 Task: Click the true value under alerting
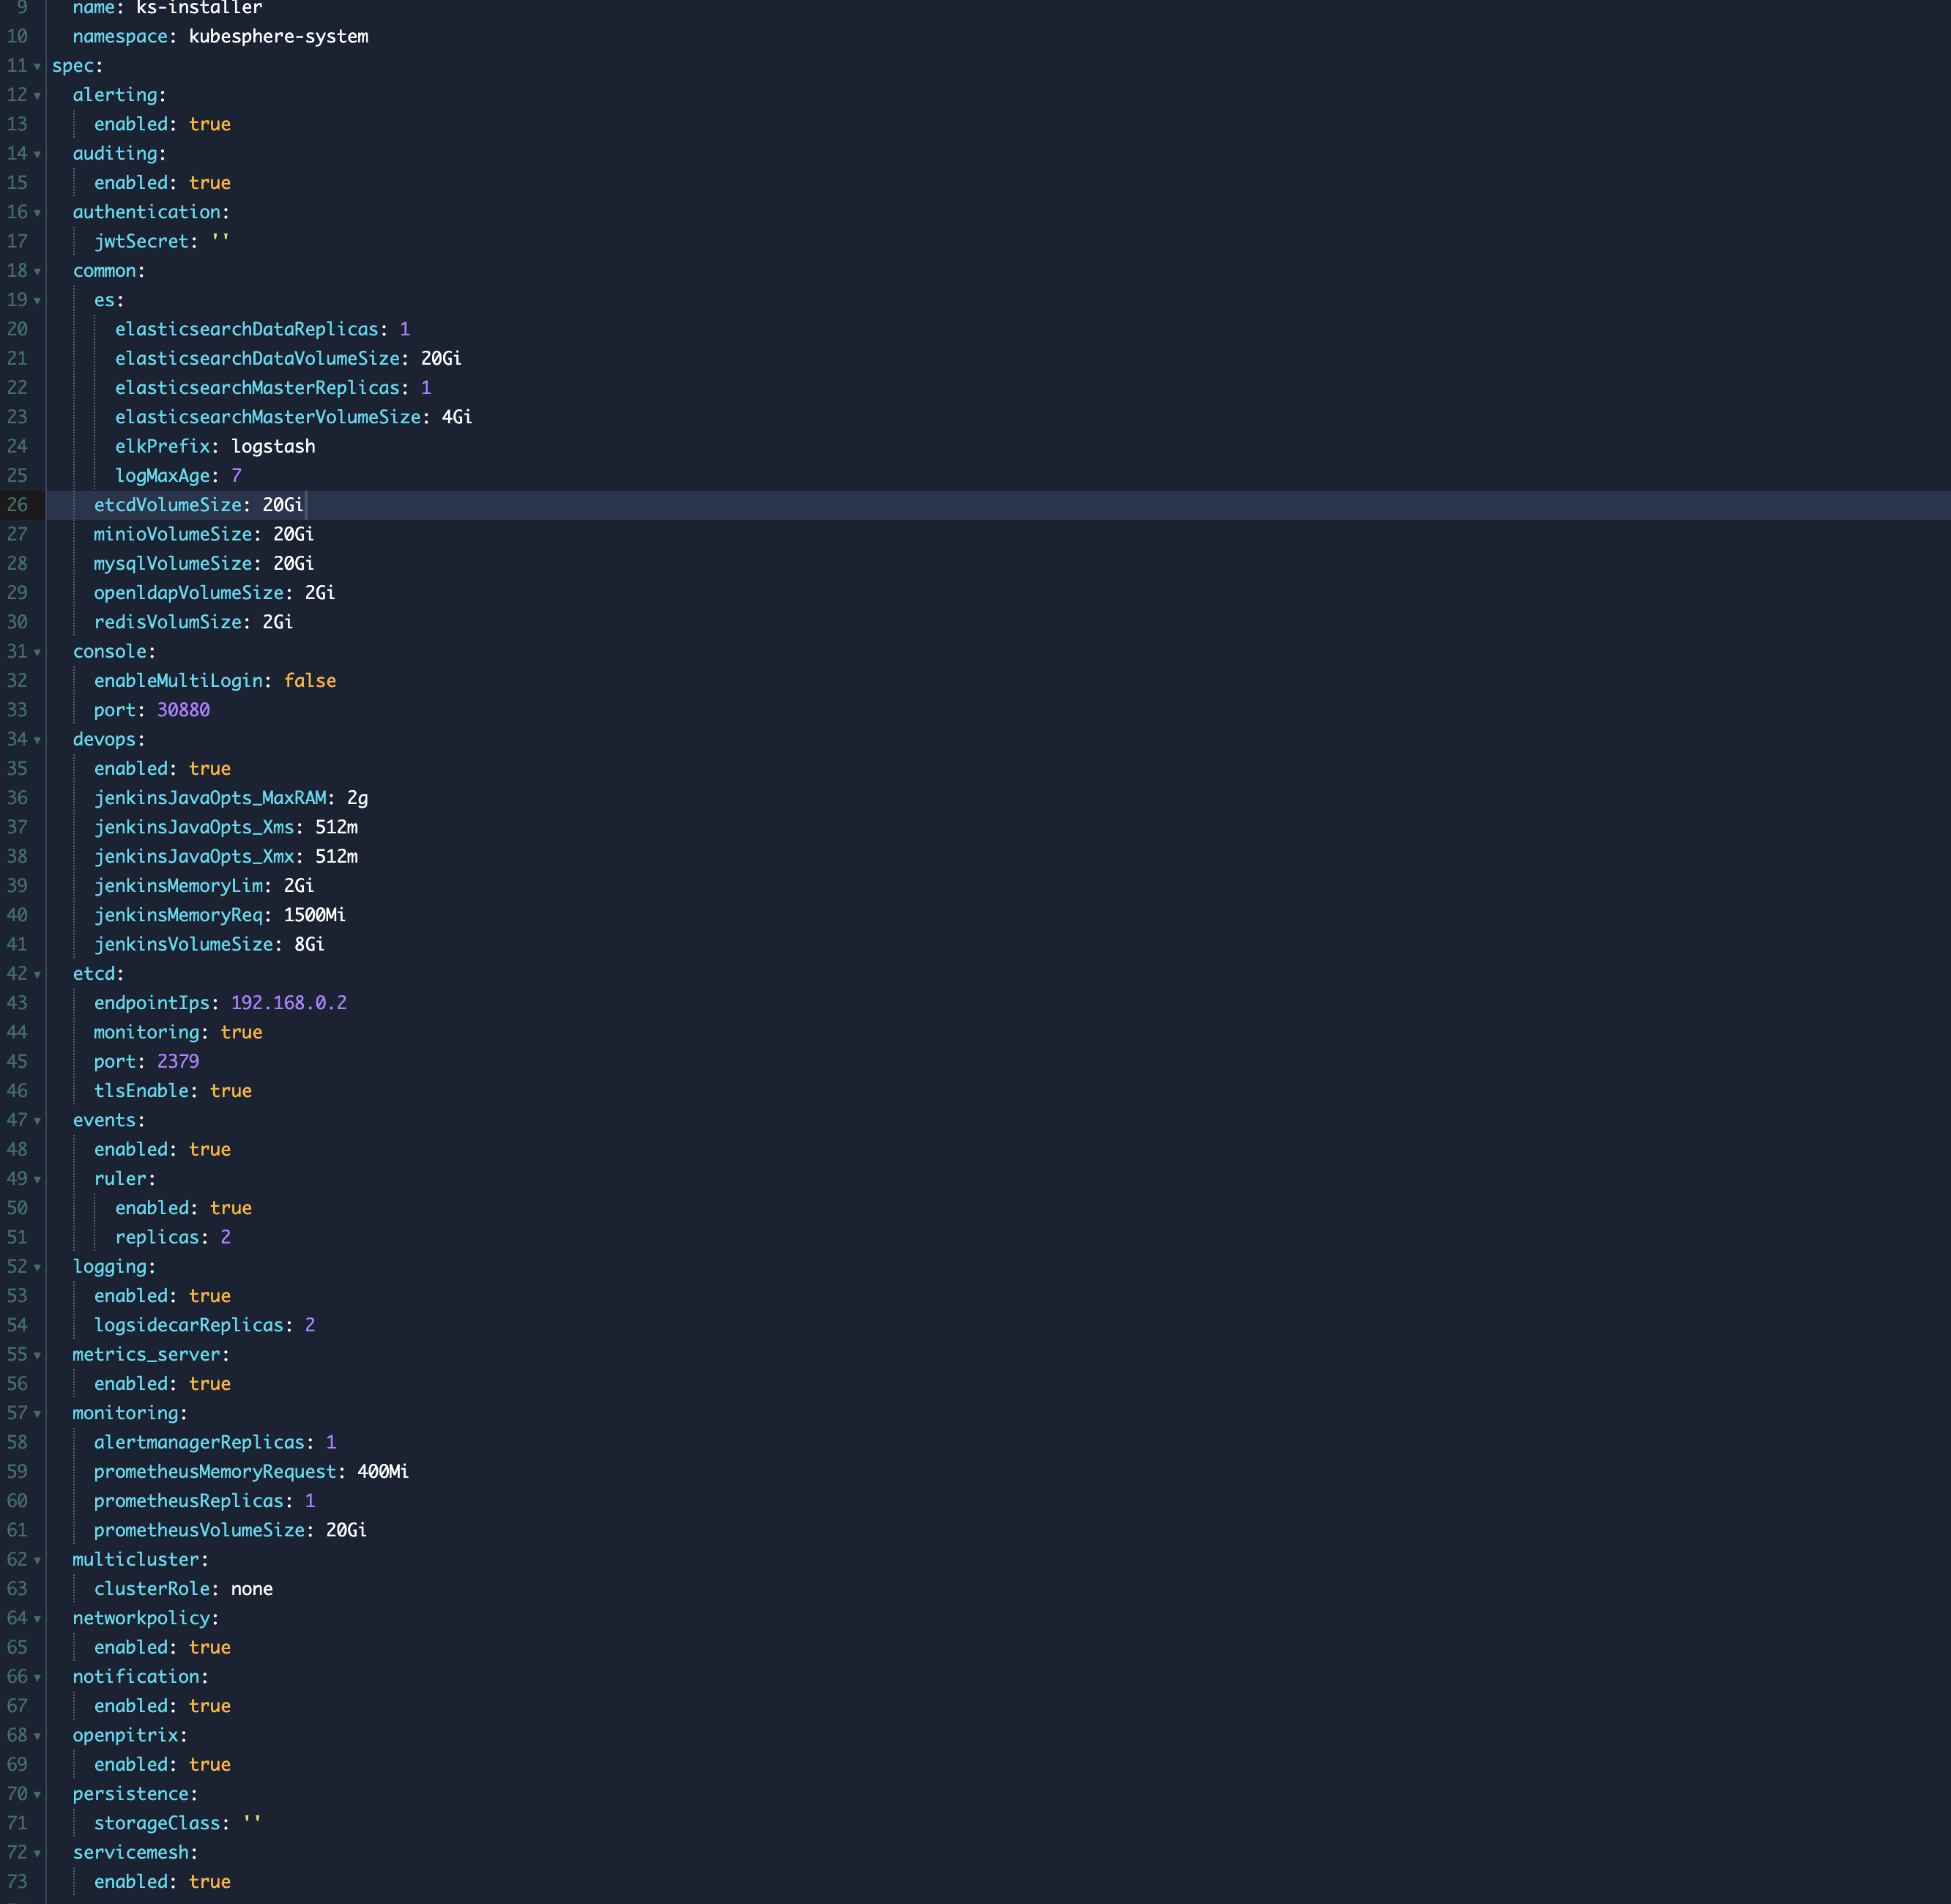pyautogui.click(x=210, y=124)
